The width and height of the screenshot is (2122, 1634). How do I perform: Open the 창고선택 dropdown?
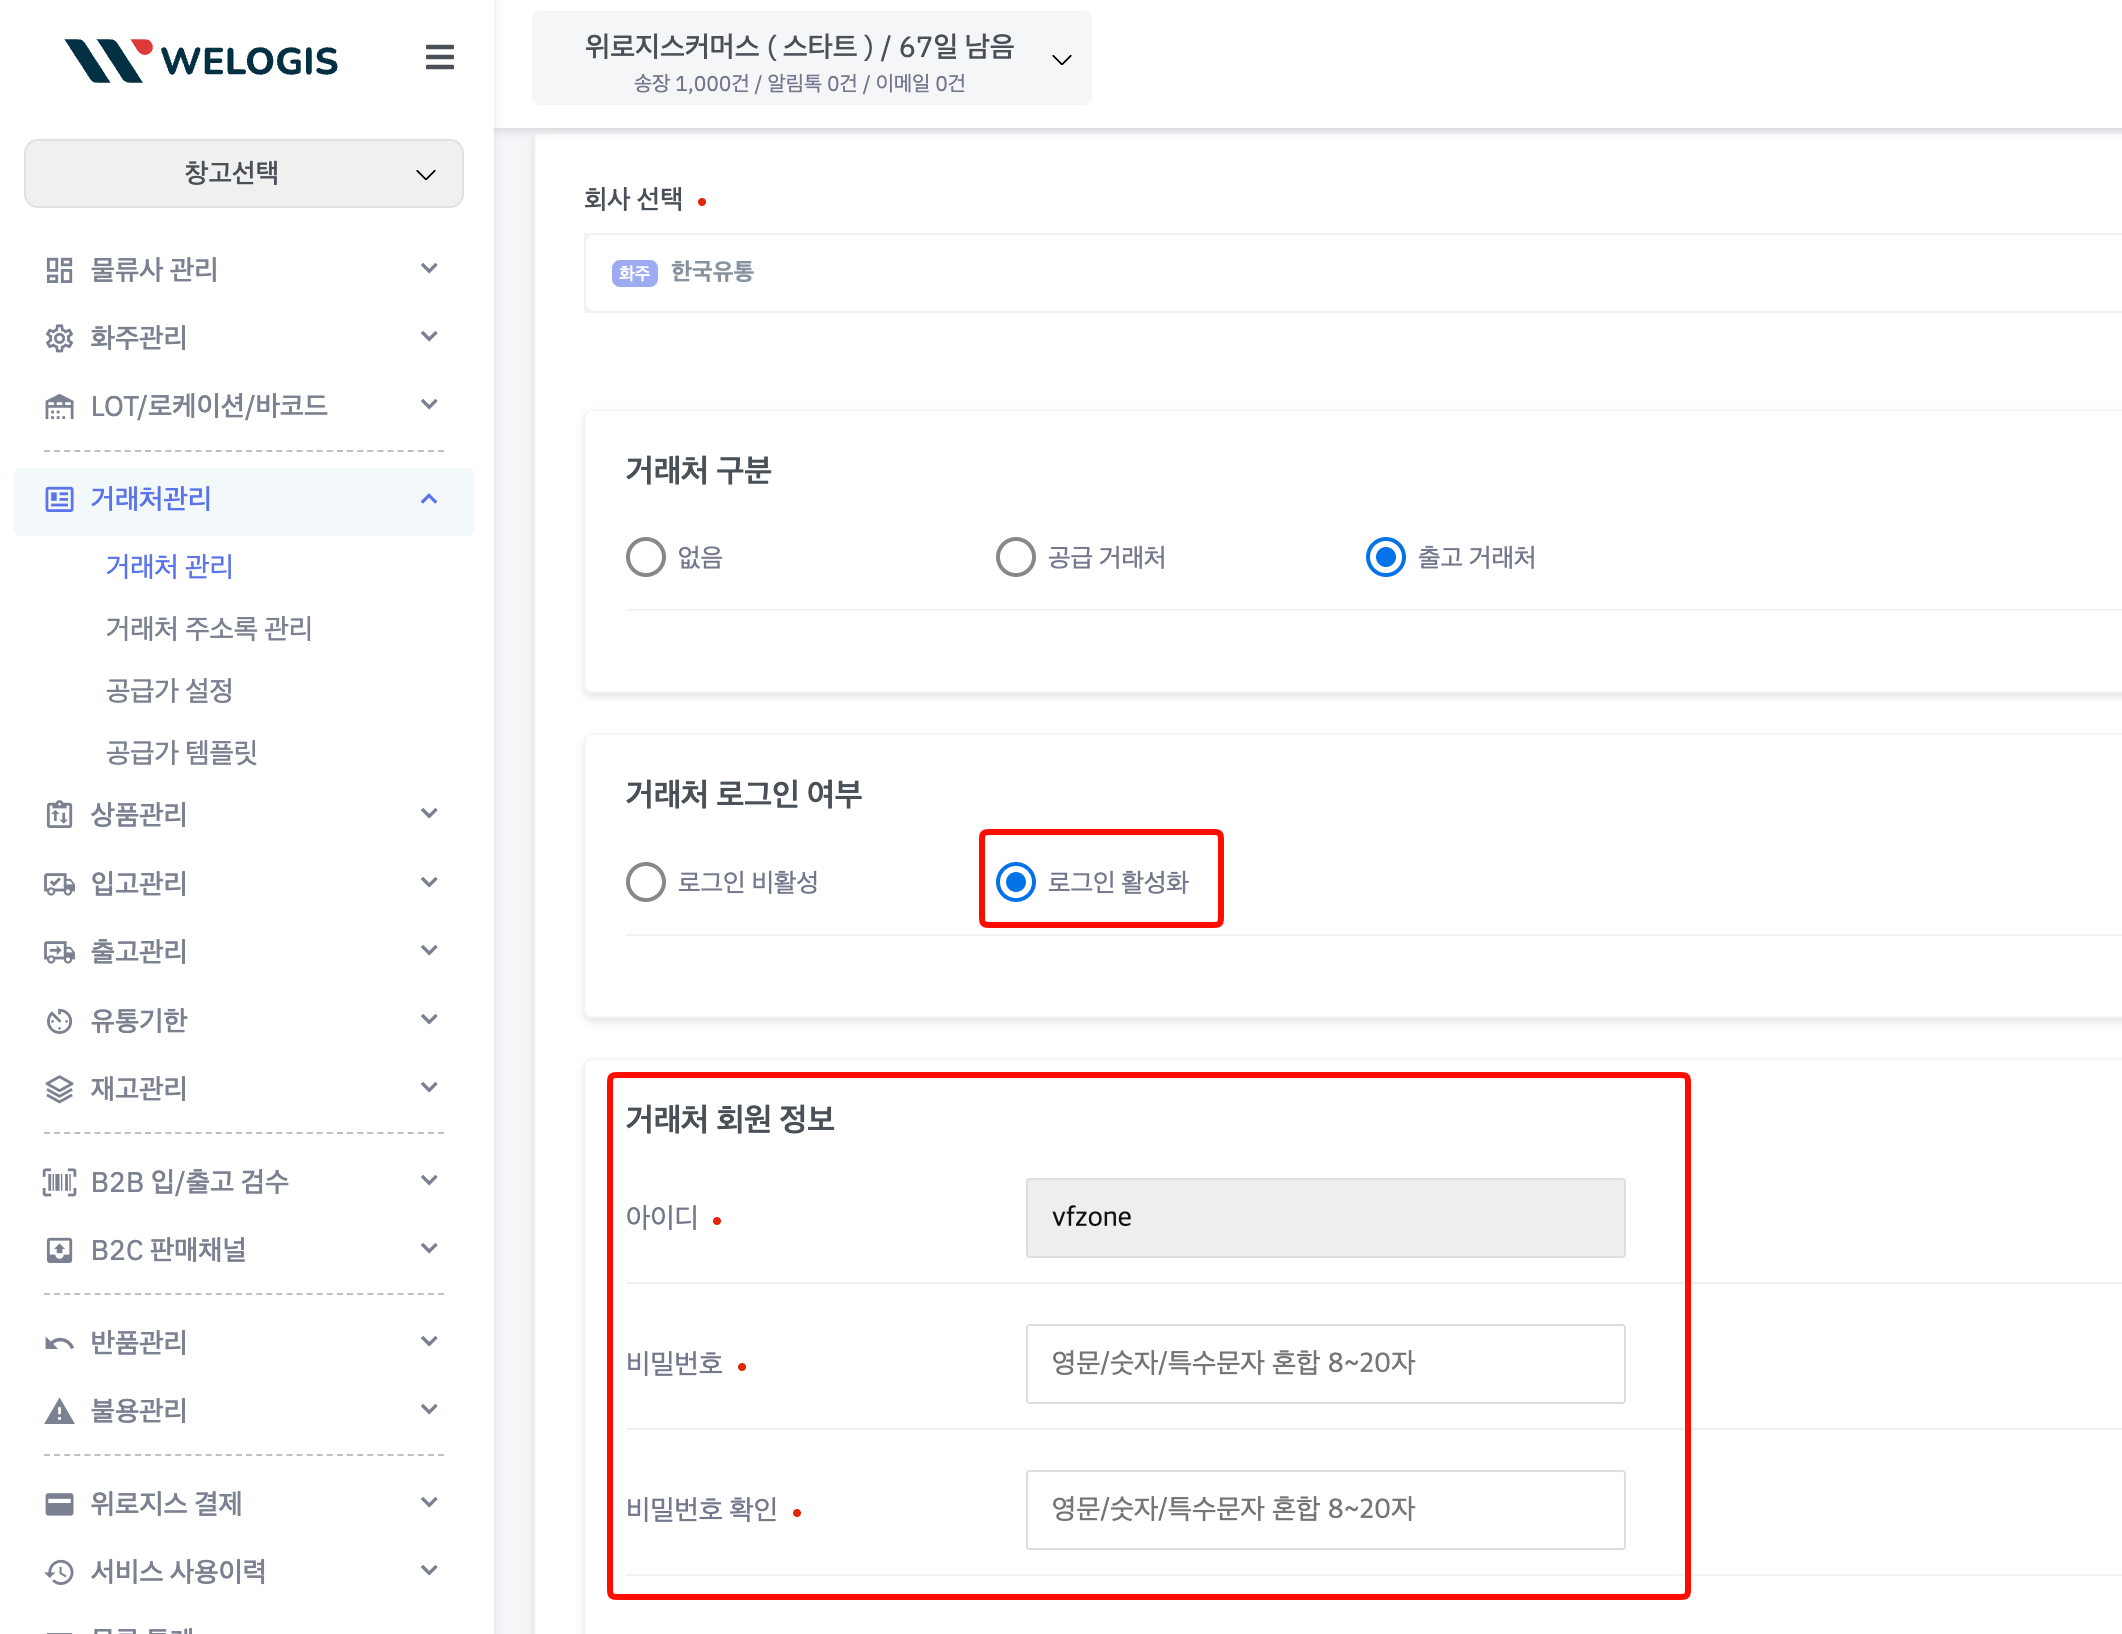pos(243,173)
